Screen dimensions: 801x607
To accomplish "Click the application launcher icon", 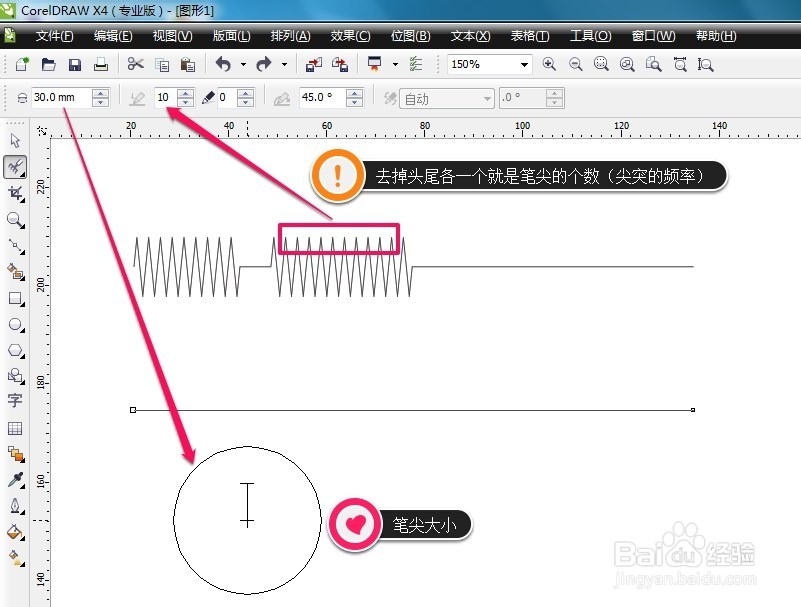I will point(375,64).
